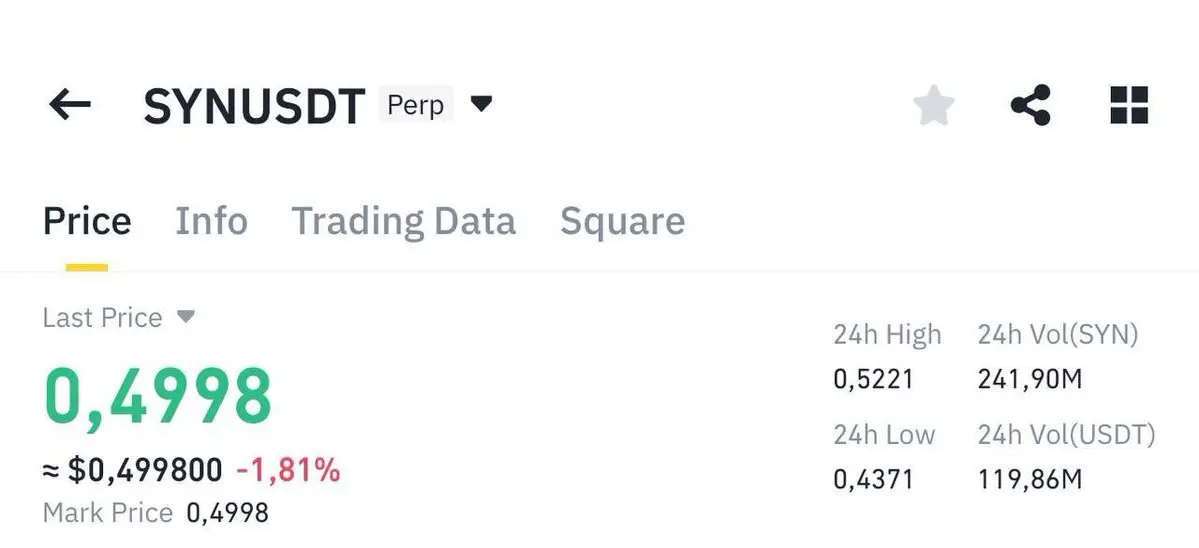Click the 24h Low value 0,4371
This screenshot has height=548, width=1199.
[x=873, y=480]
